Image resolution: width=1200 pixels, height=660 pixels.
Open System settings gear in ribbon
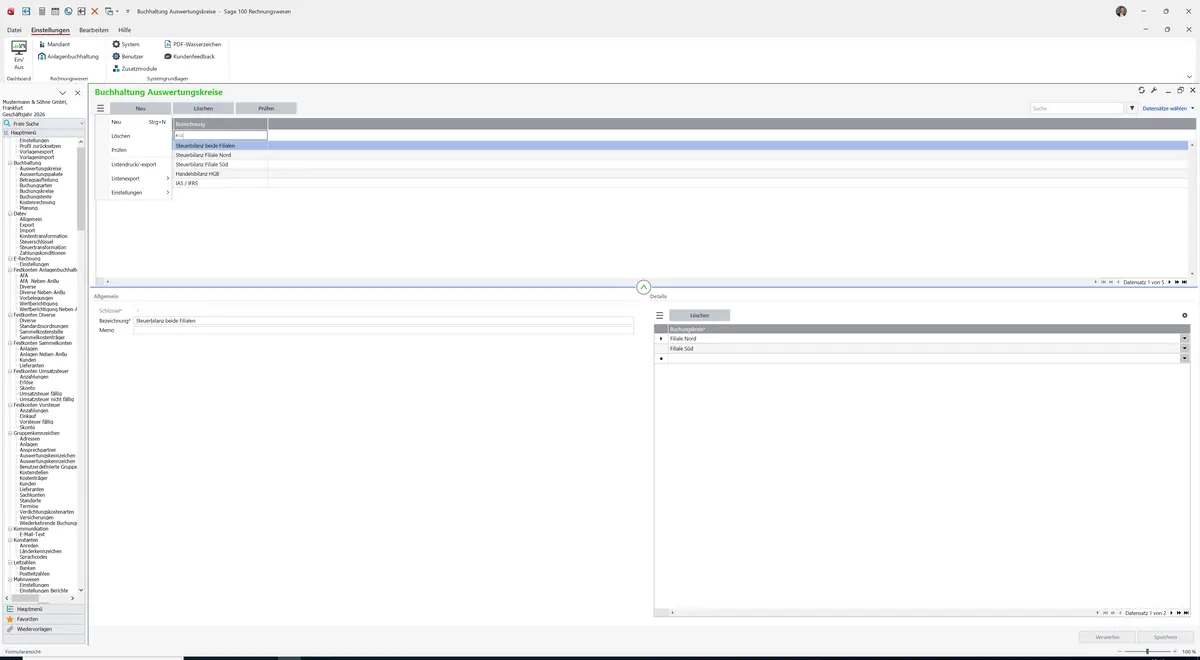(126, 44)
